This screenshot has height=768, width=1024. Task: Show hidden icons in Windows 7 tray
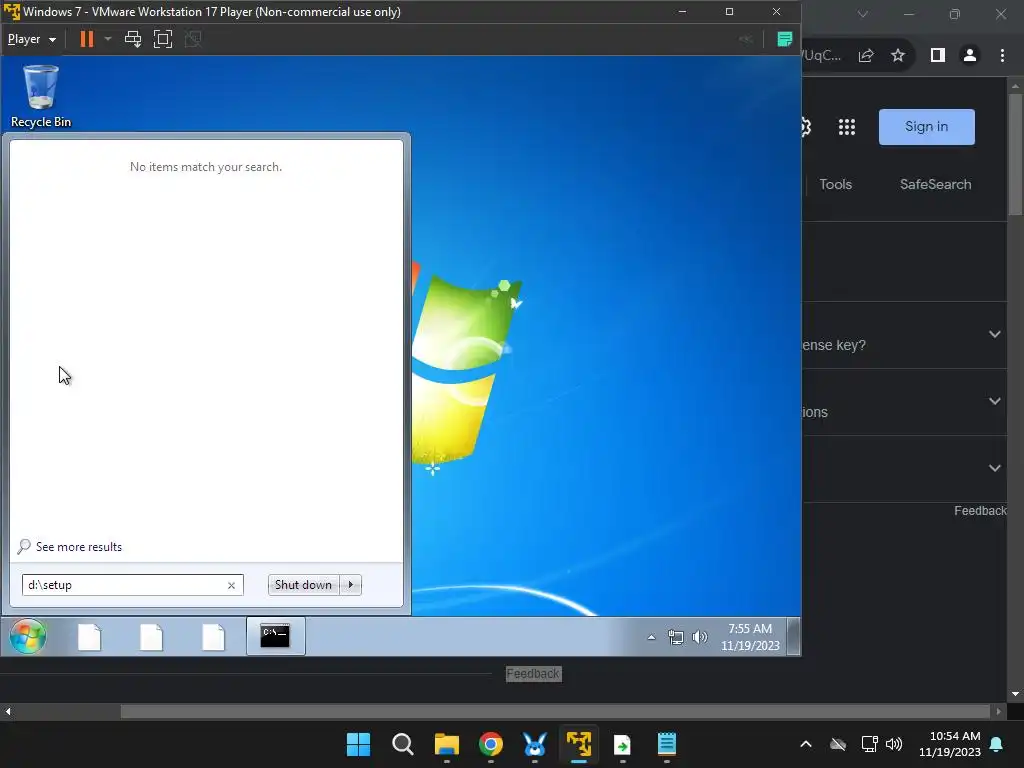pos(651,637)
